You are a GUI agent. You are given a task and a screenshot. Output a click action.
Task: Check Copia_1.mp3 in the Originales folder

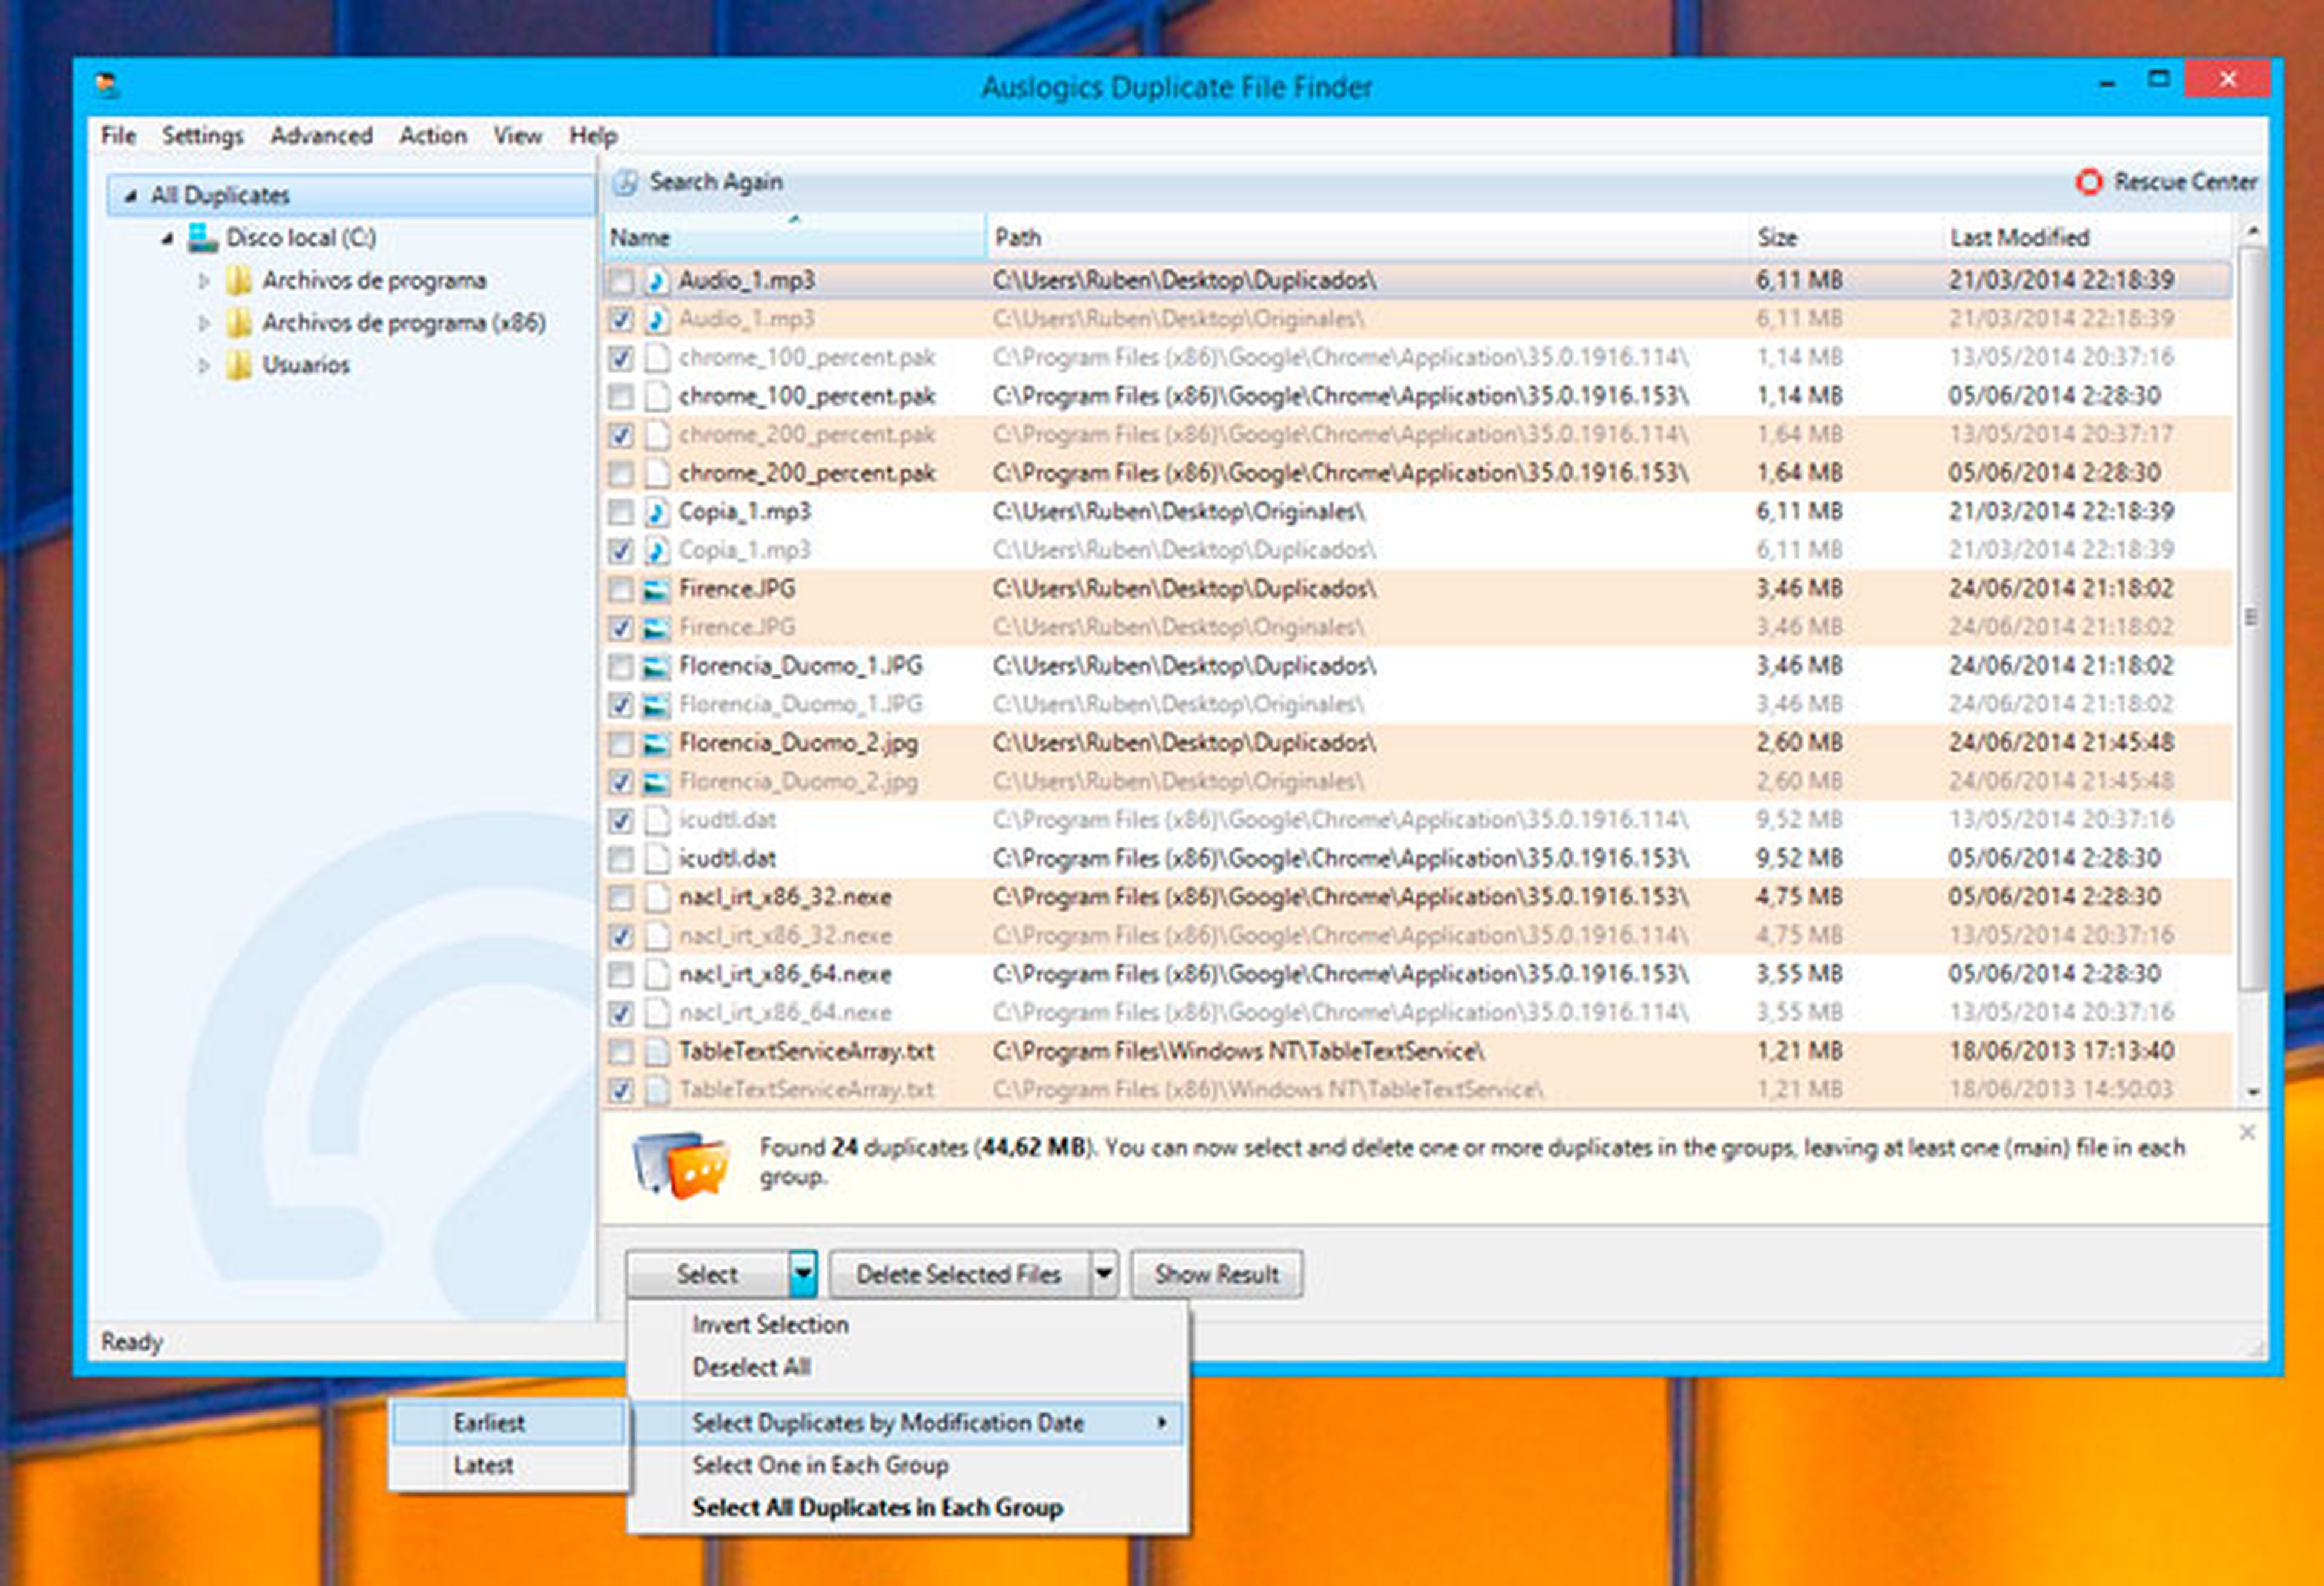pos(621,512)
